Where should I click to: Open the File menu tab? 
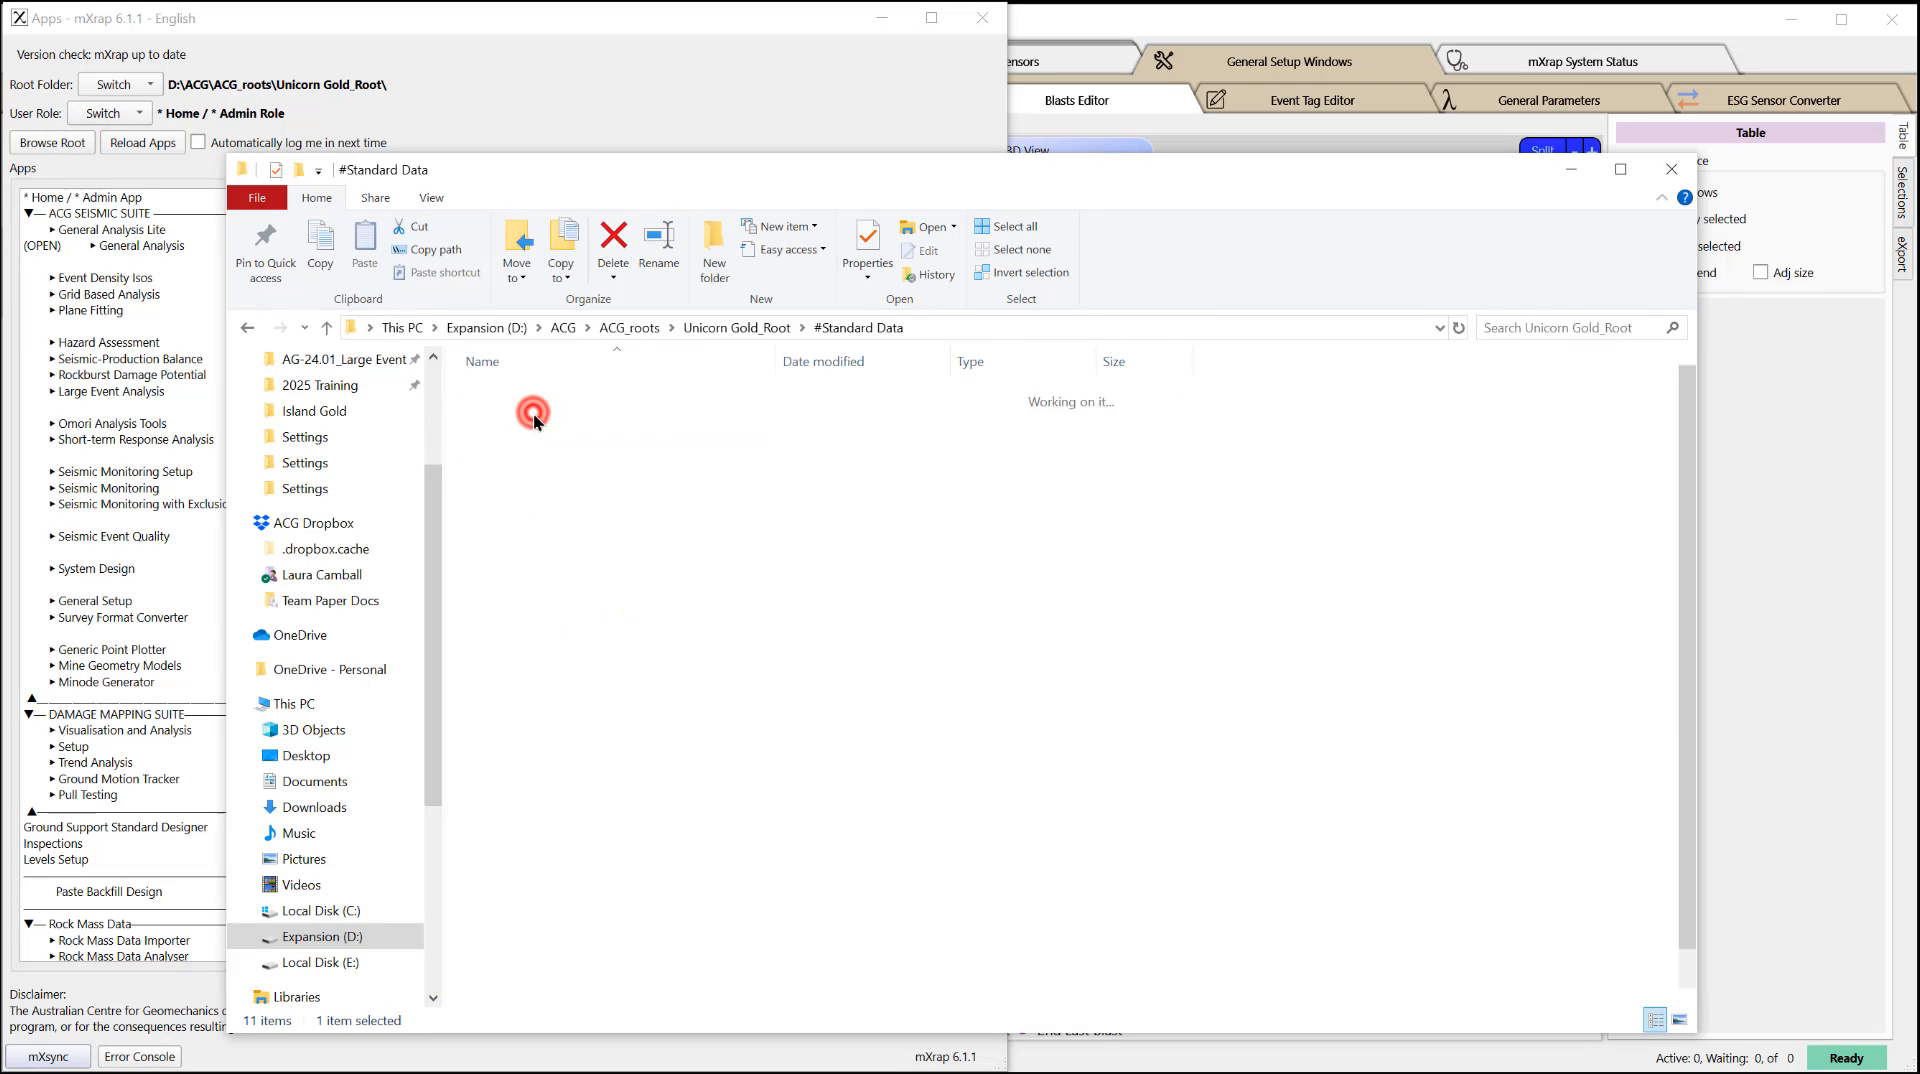[x=257, y=197]
